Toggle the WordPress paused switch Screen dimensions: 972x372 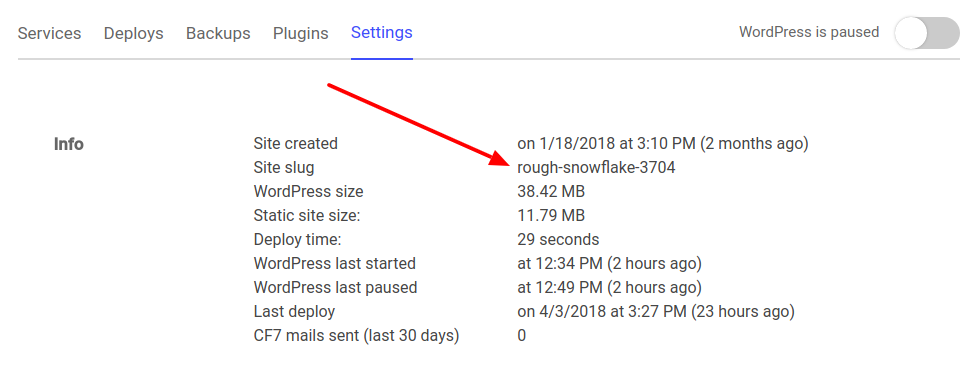point(927,33)
